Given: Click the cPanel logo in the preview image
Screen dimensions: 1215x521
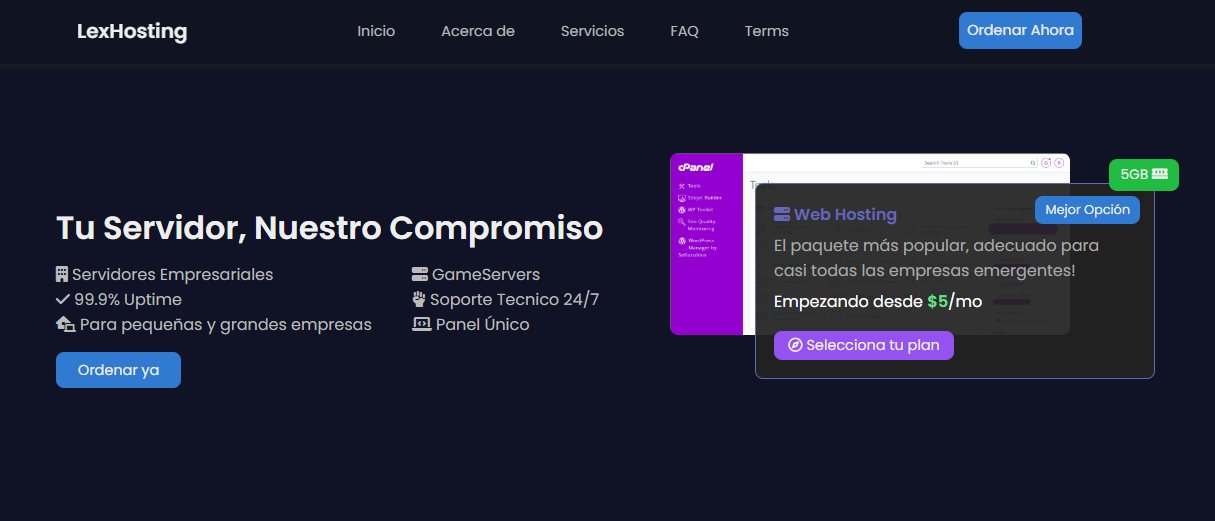Looking at the screenshot, I should 694,167.
